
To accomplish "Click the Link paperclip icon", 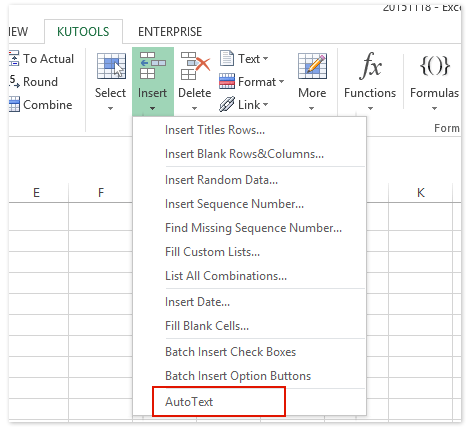I will (227, 104).
